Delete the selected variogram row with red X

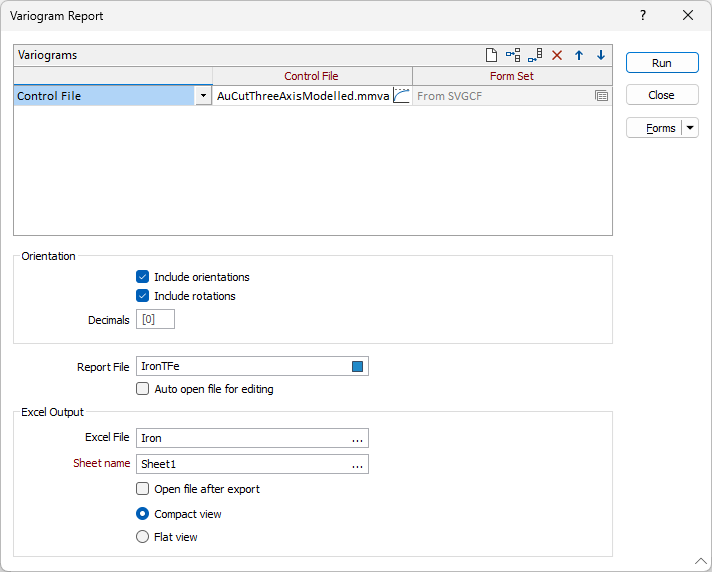point(557,55)
